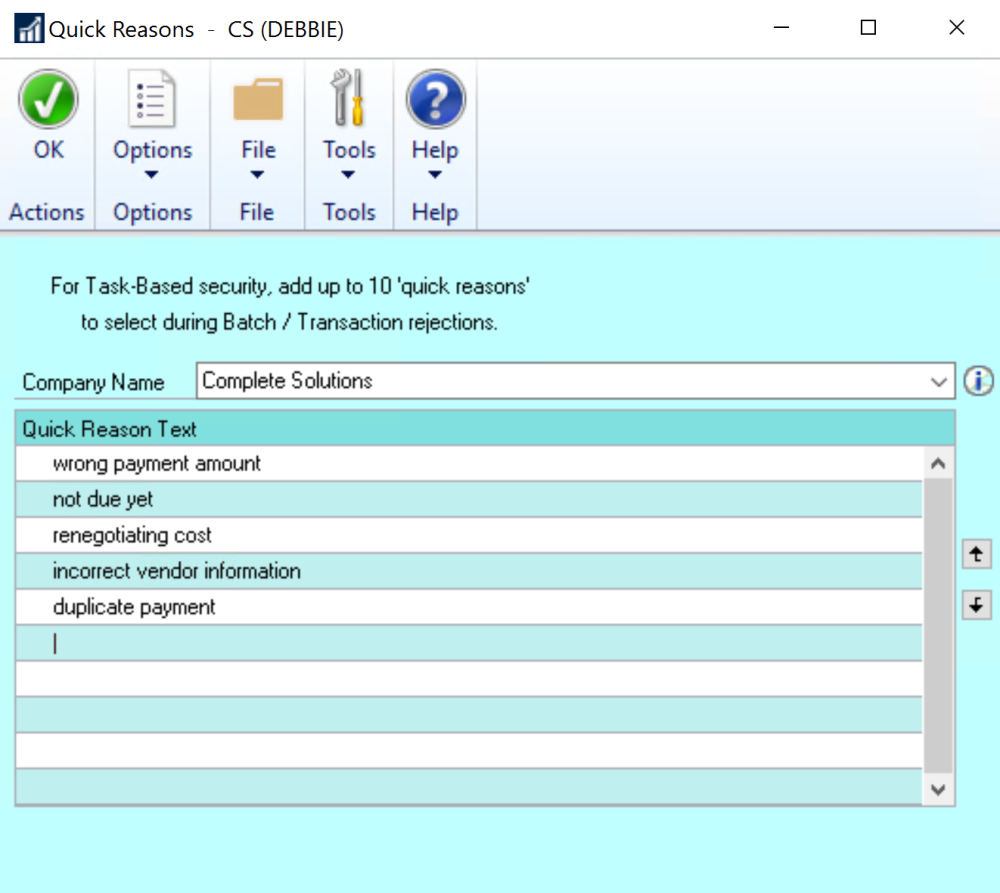The width and height of the screenshot is (1000, 893).
Task: Click the empty sixth reason row with cursor
Action: click(469, 643)
